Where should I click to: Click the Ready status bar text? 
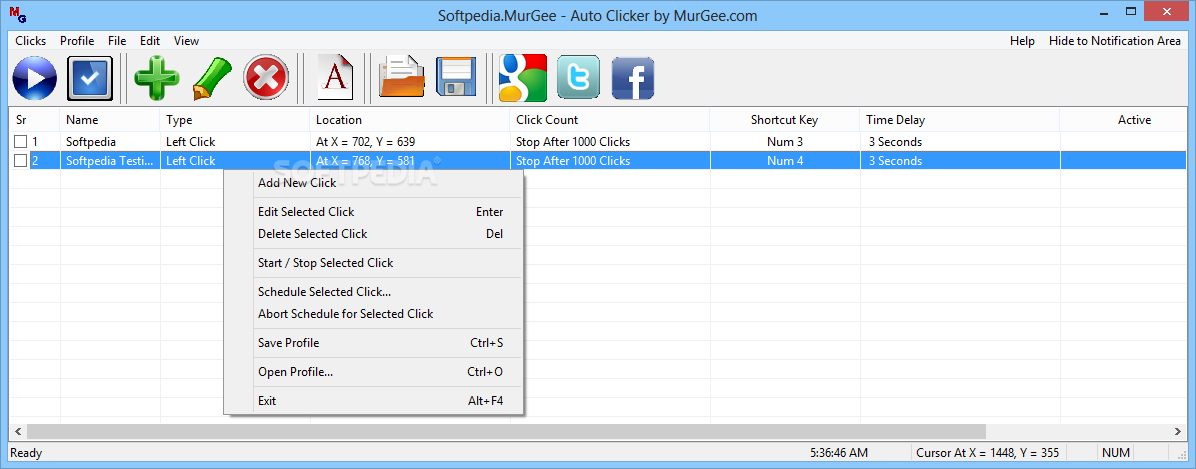click(x=26, y=453)
